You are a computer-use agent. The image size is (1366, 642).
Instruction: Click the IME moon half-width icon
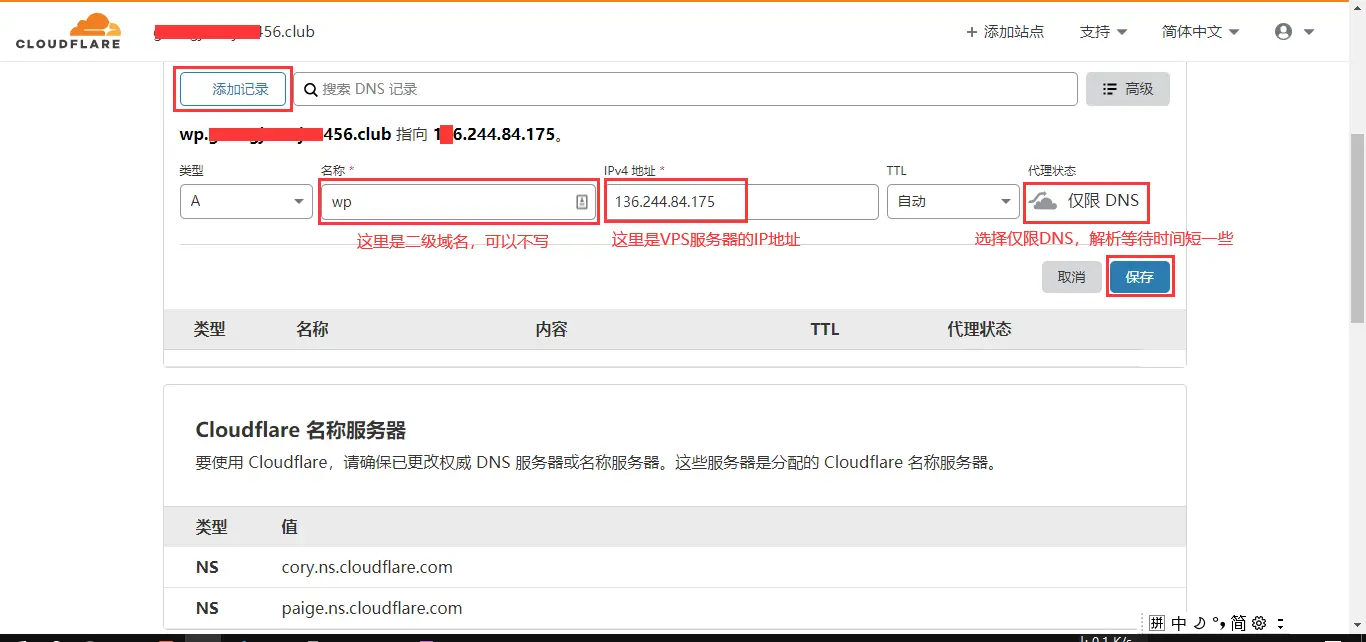point(1199,622)
